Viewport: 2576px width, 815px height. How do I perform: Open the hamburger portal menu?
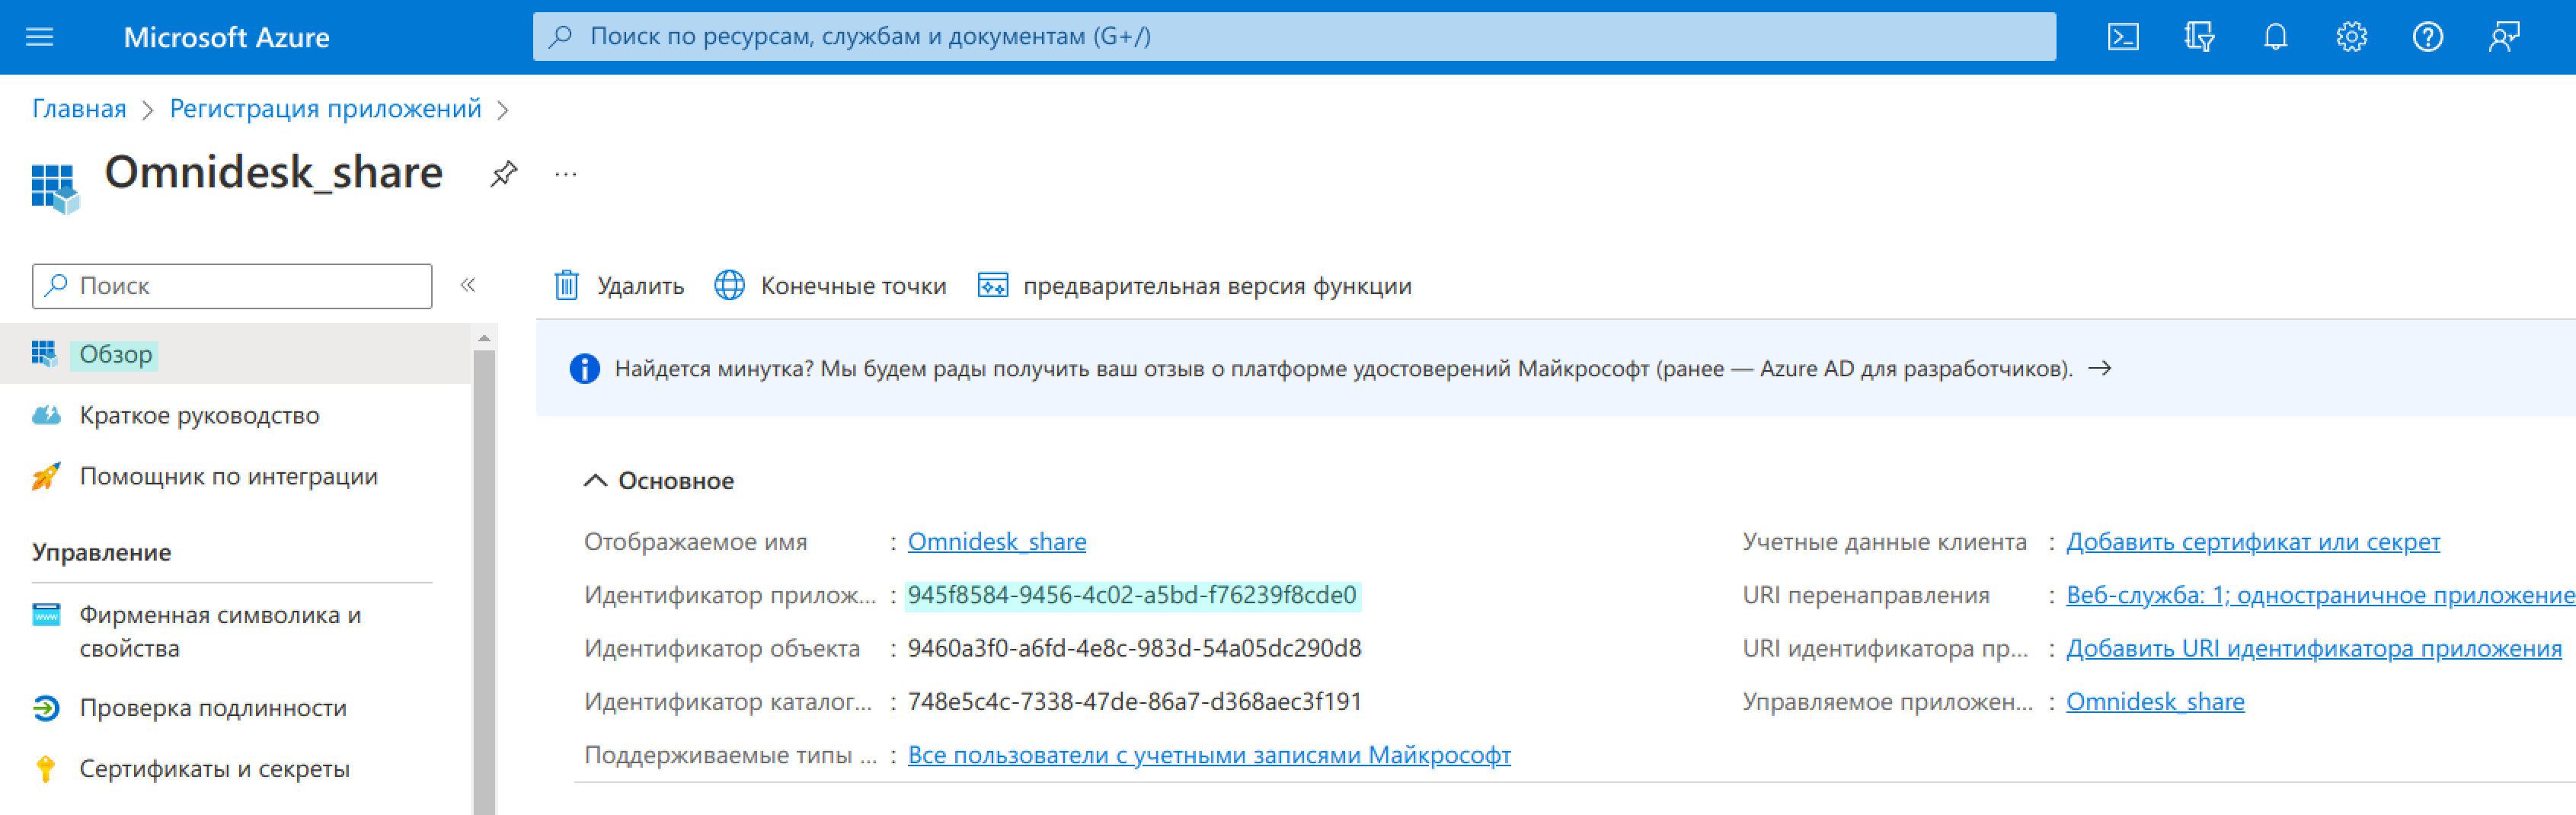click(39, 37)
